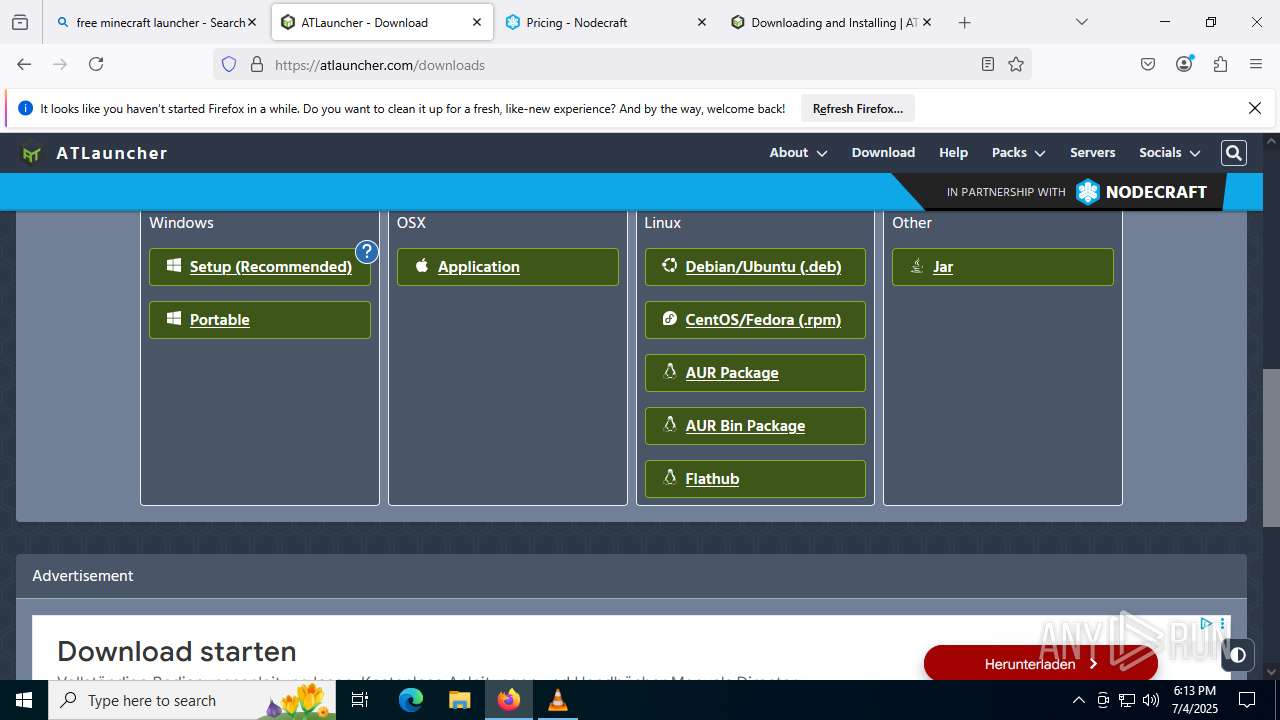Screen dimensions: 1280x720
Task: Go back with the browser back arrow
Action: (x=24, y=64)
